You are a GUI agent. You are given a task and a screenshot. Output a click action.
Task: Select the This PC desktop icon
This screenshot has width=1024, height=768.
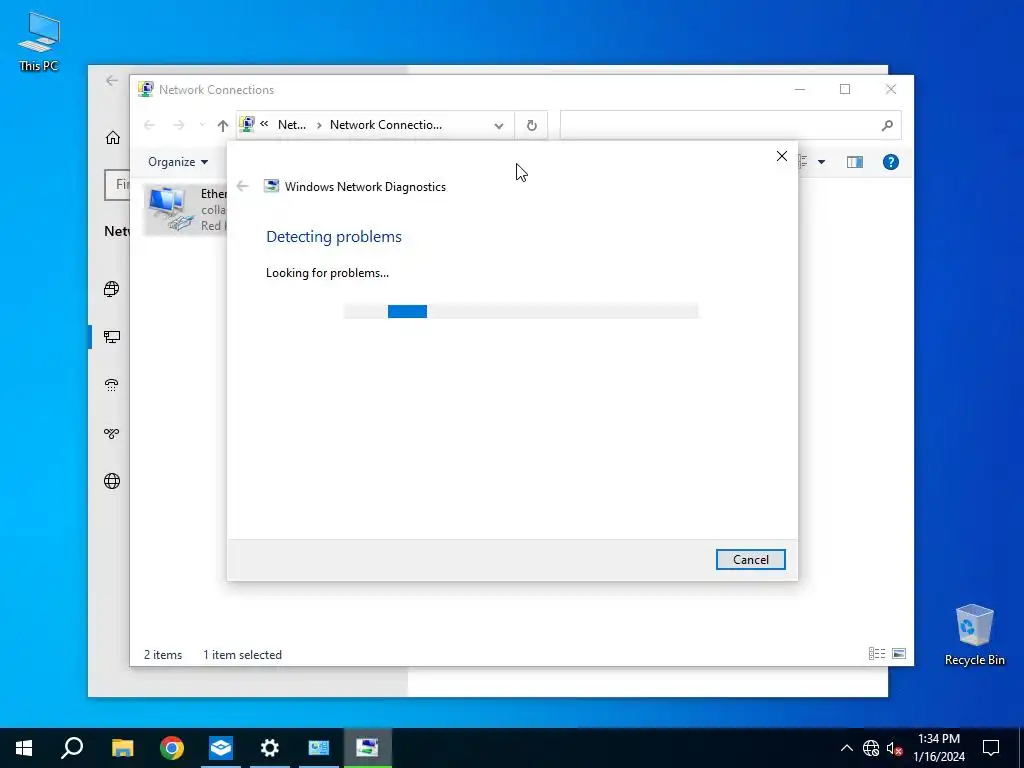tap(39, 41)
